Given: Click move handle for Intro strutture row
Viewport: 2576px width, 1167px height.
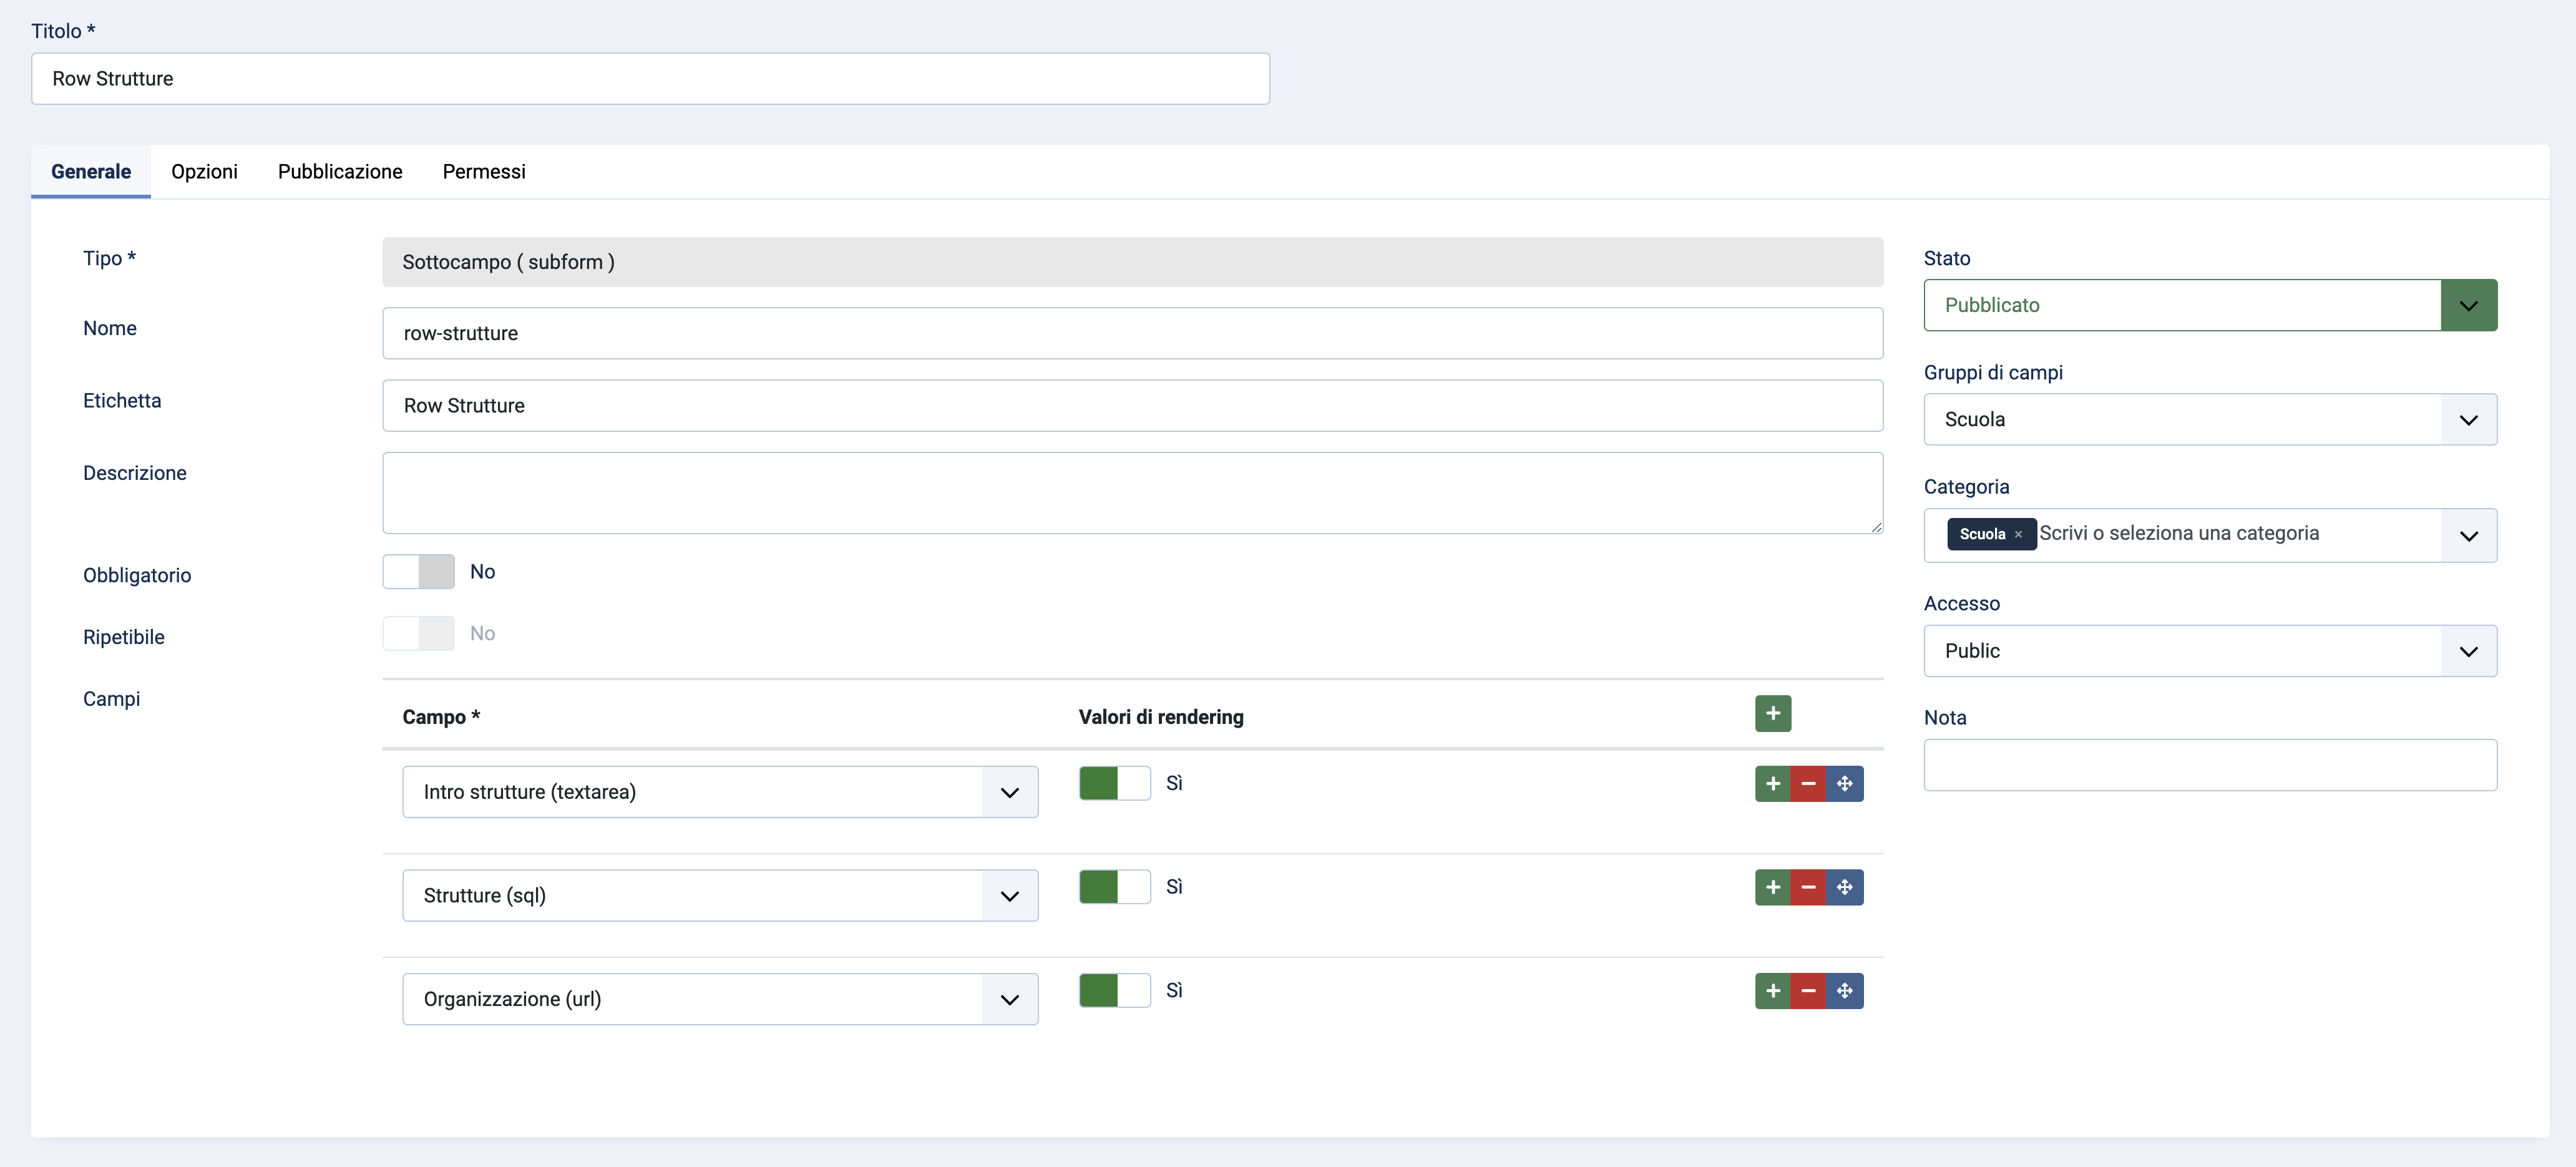Looking at the screenshot, I should [1845, 783].
